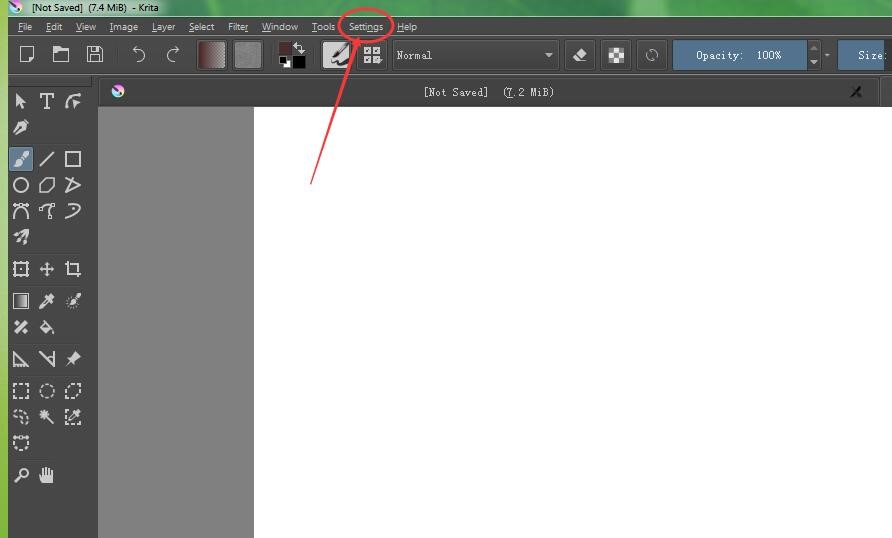Increase opacity with up arrow
The image size is (892, 538).
tap(814, 48)
